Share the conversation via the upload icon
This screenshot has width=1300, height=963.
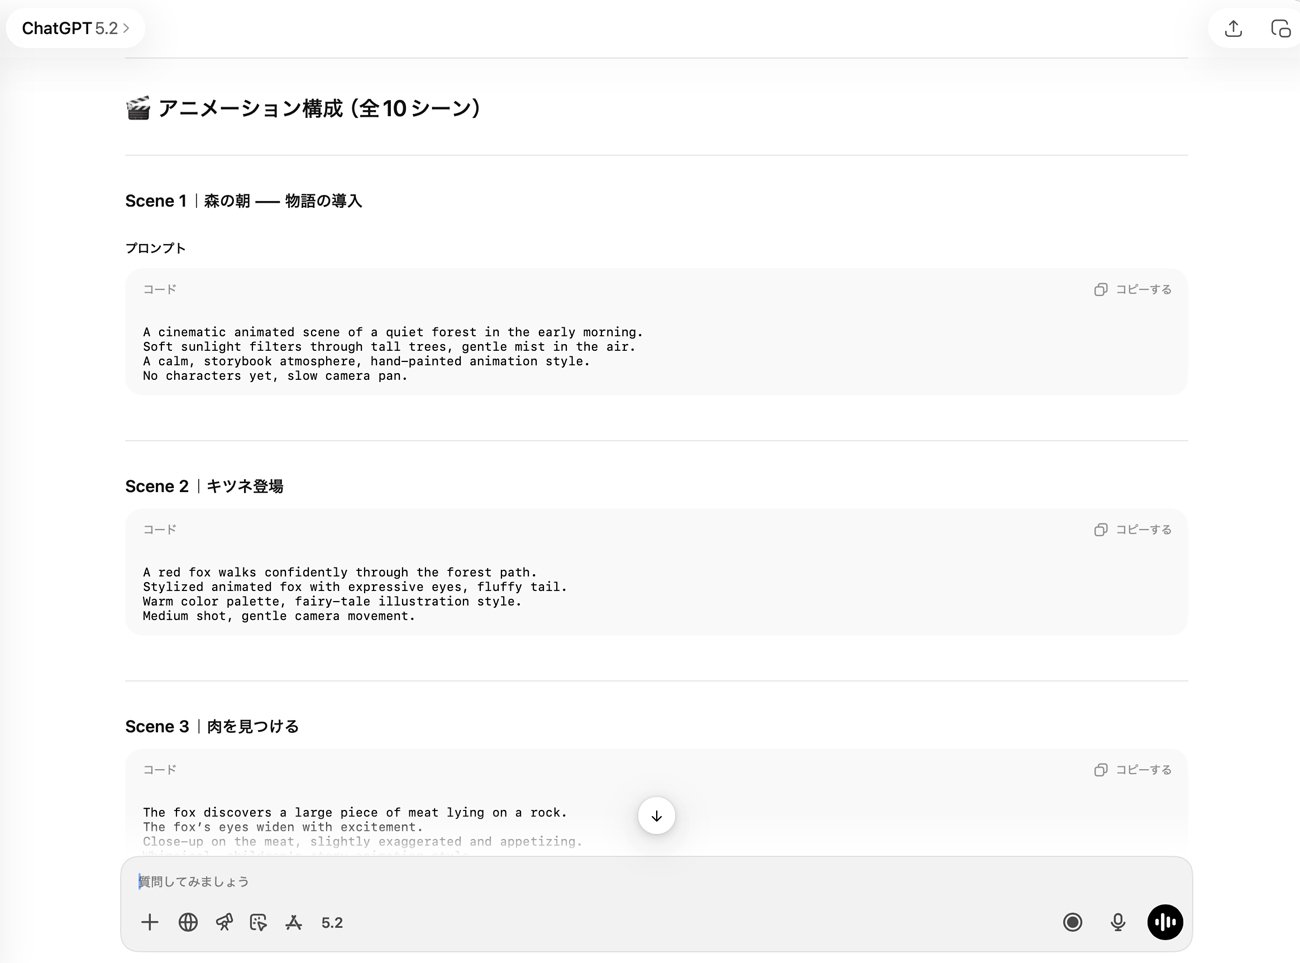click(x=1233, y=28)
